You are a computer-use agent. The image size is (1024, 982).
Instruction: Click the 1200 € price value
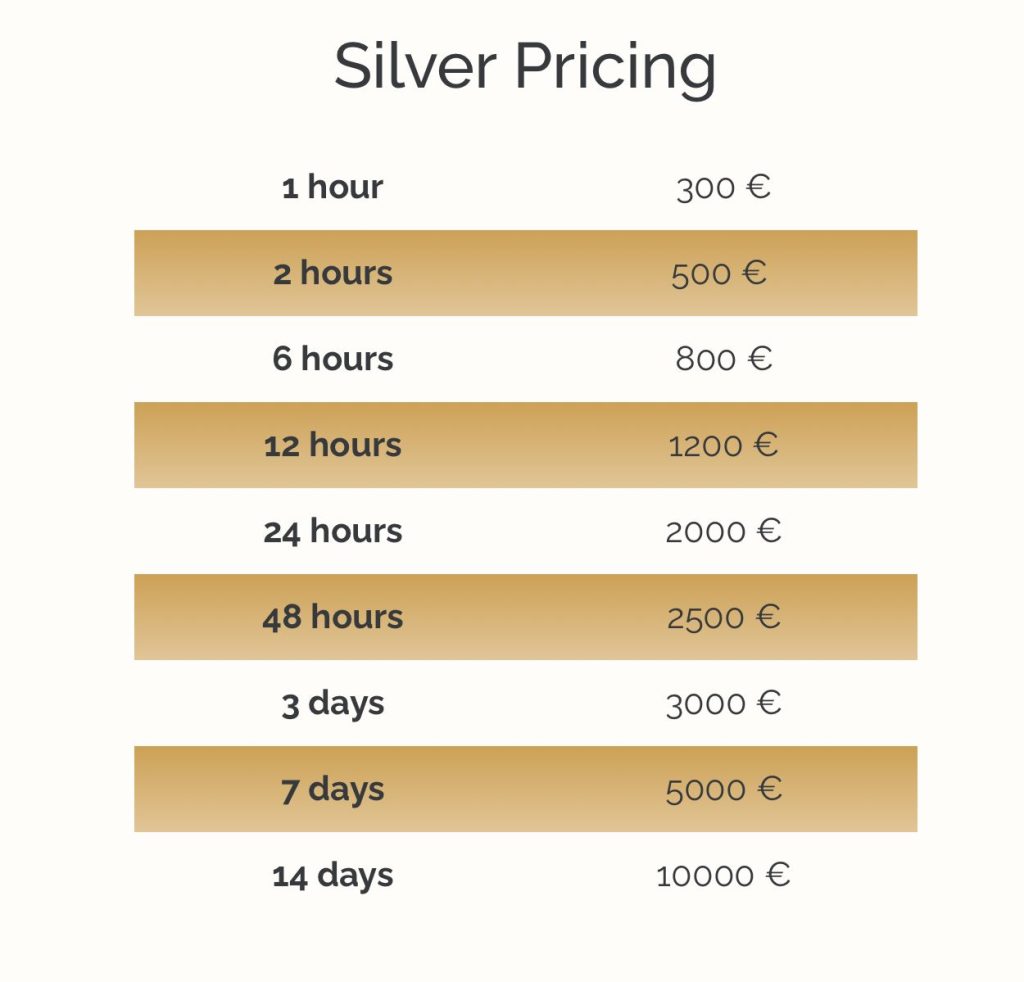coord(723,446)
